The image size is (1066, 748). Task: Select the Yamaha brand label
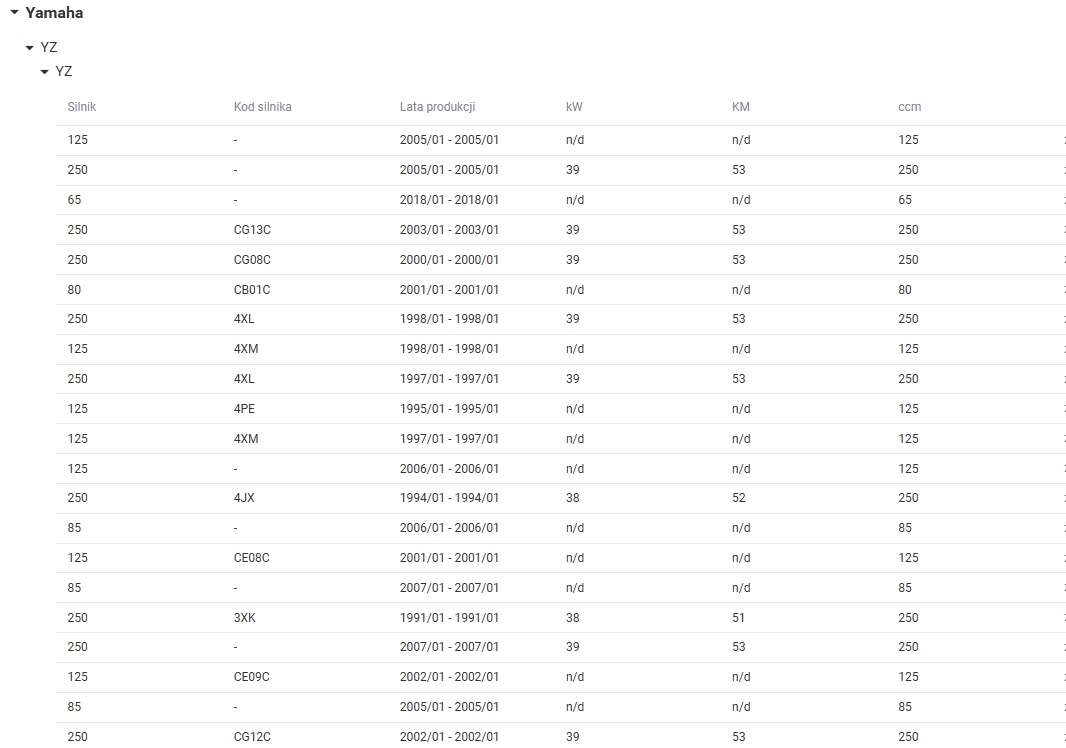54,13
